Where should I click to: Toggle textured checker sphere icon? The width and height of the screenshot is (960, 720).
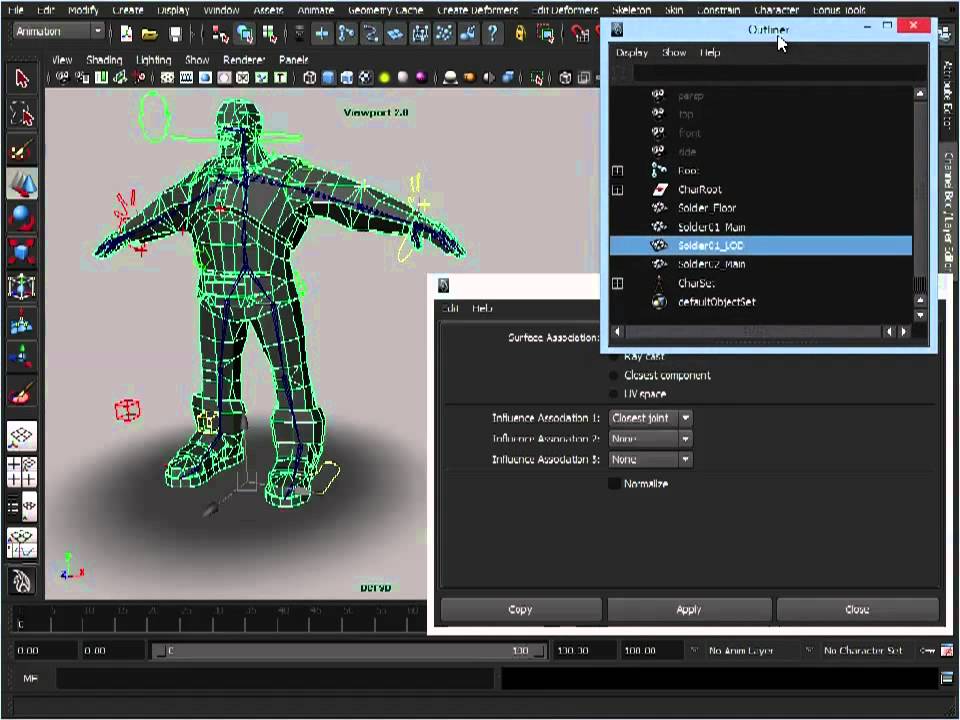point(366,78)
